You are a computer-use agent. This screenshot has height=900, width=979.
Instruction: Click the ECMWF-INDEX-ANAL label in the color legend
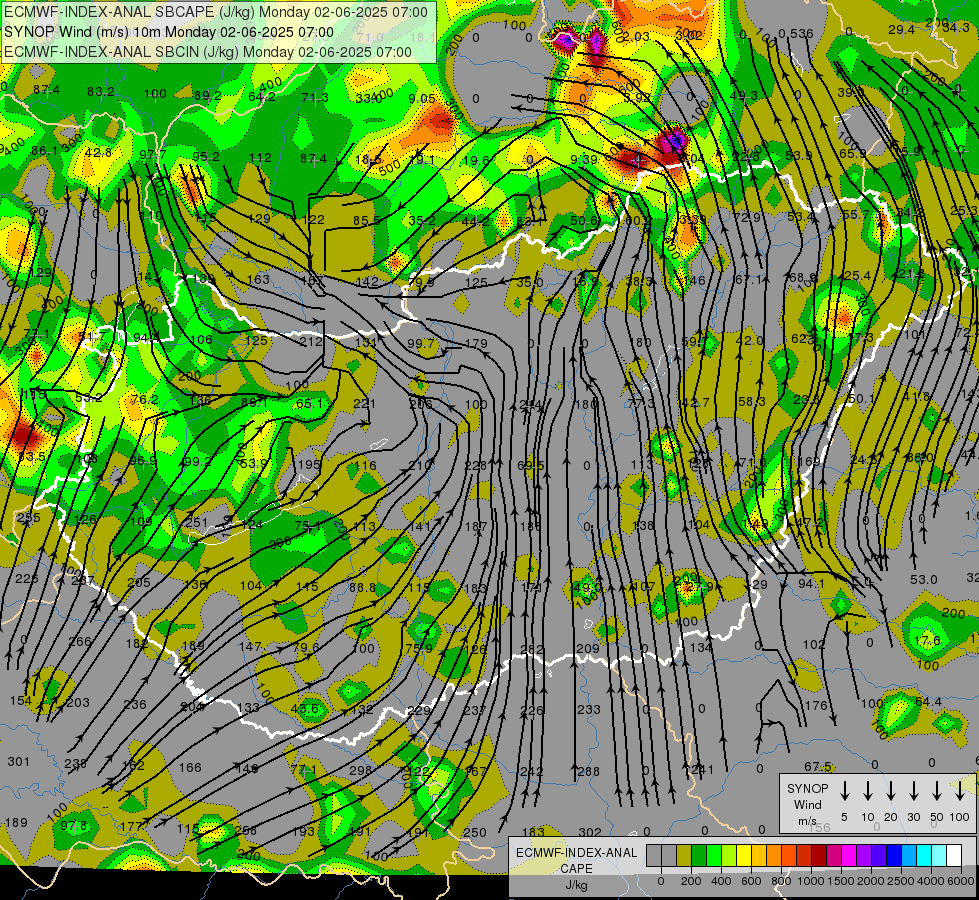(x=576, y=853)
